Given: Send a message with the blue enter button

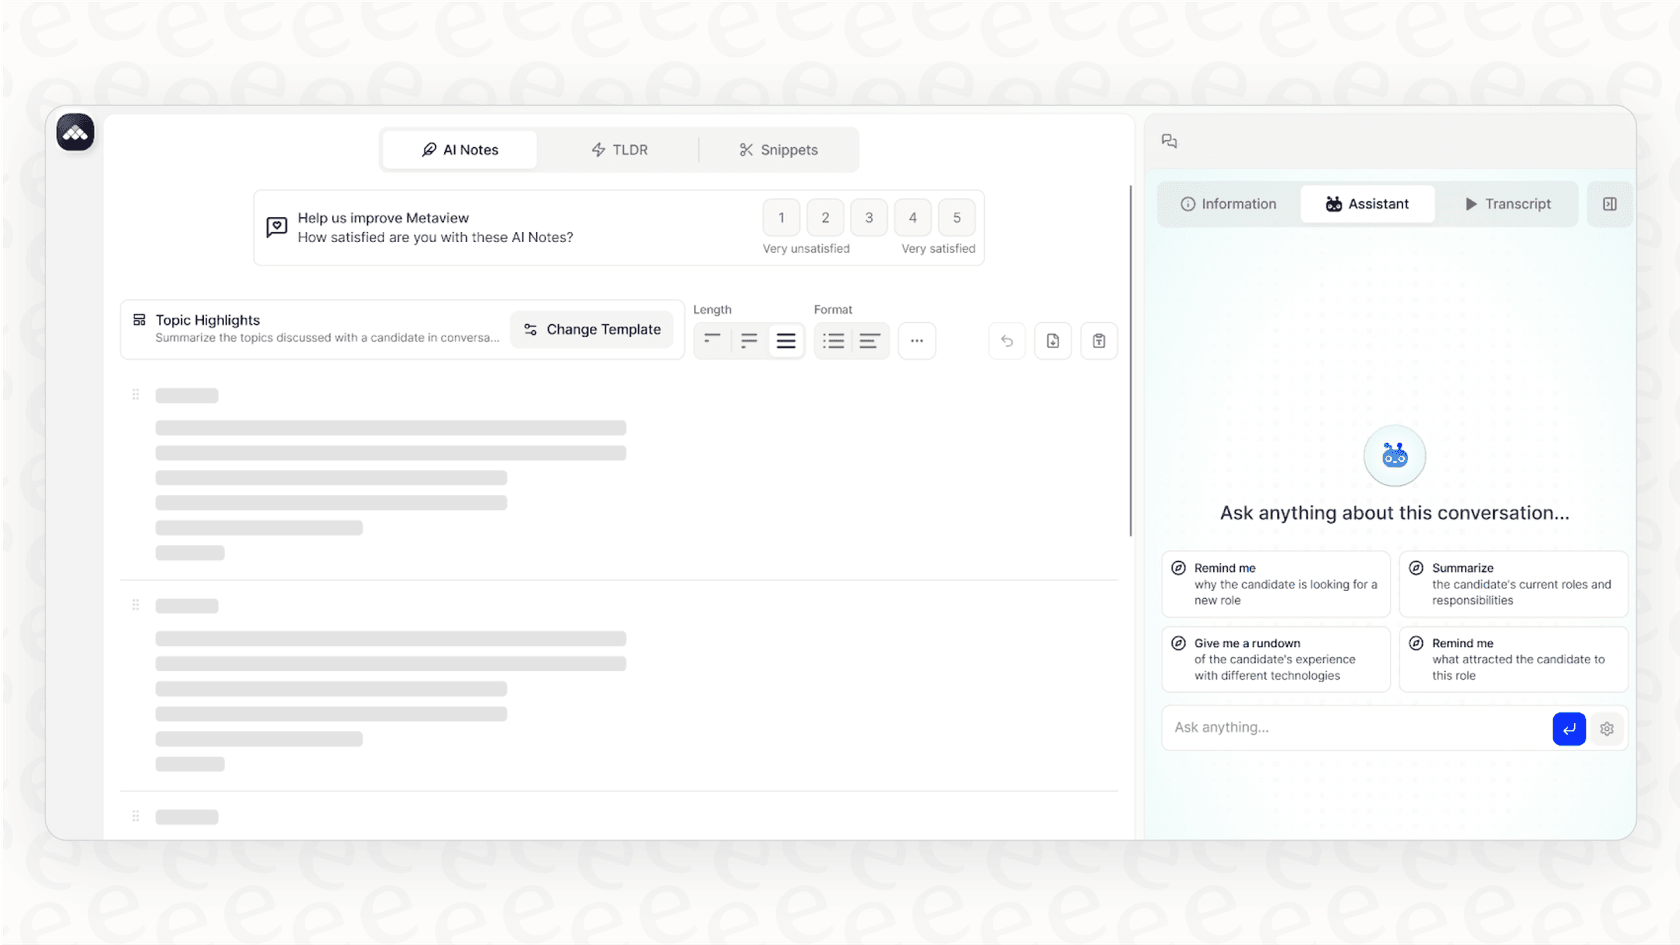Looking at the screenshot, I should point(1568,728).
